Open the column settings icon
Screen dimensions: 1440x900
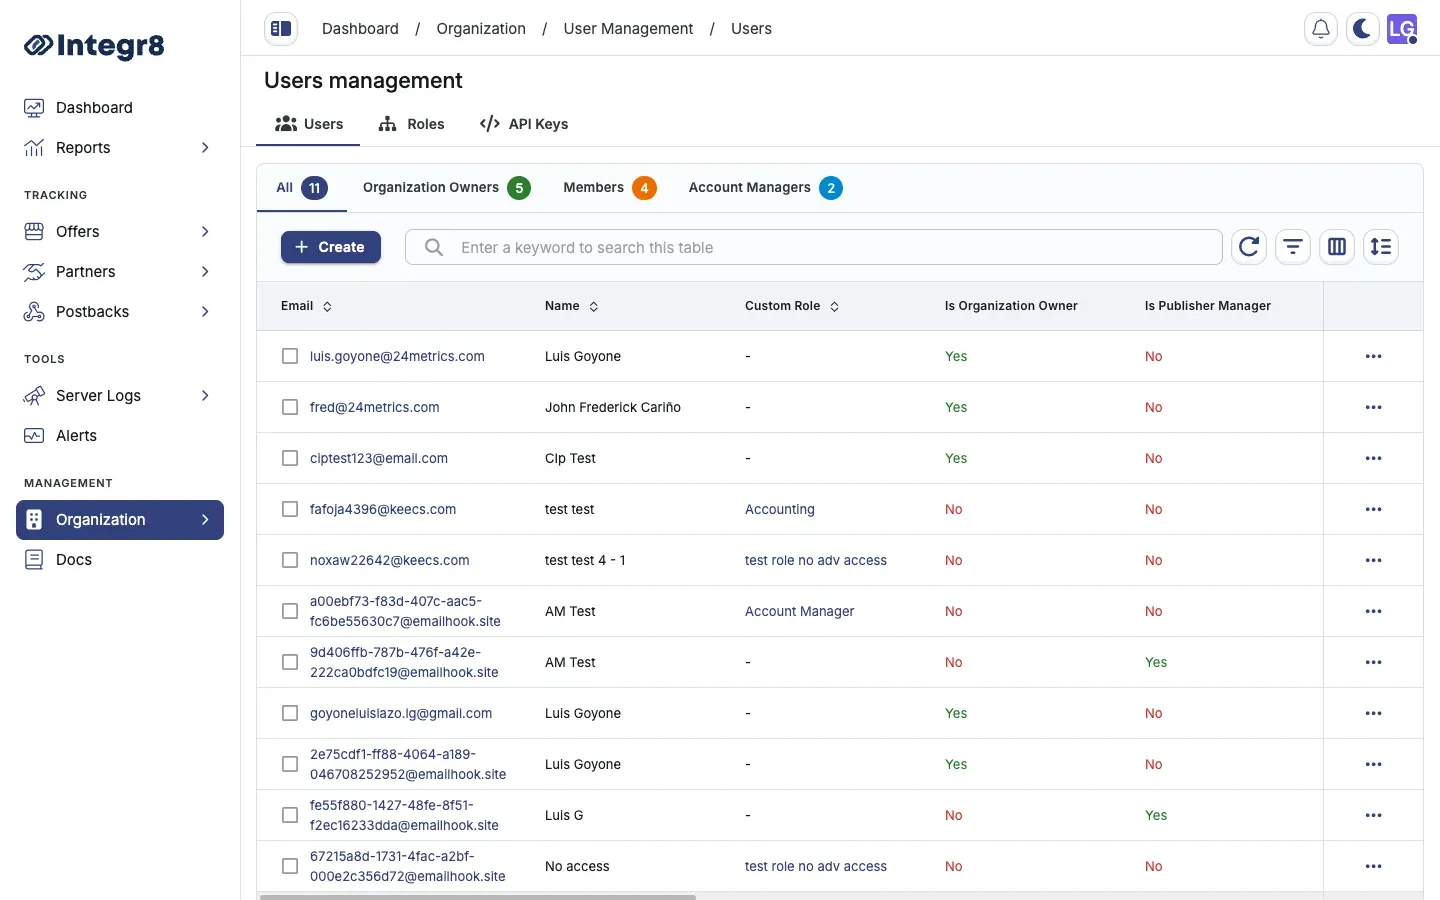click(1337, 247)
